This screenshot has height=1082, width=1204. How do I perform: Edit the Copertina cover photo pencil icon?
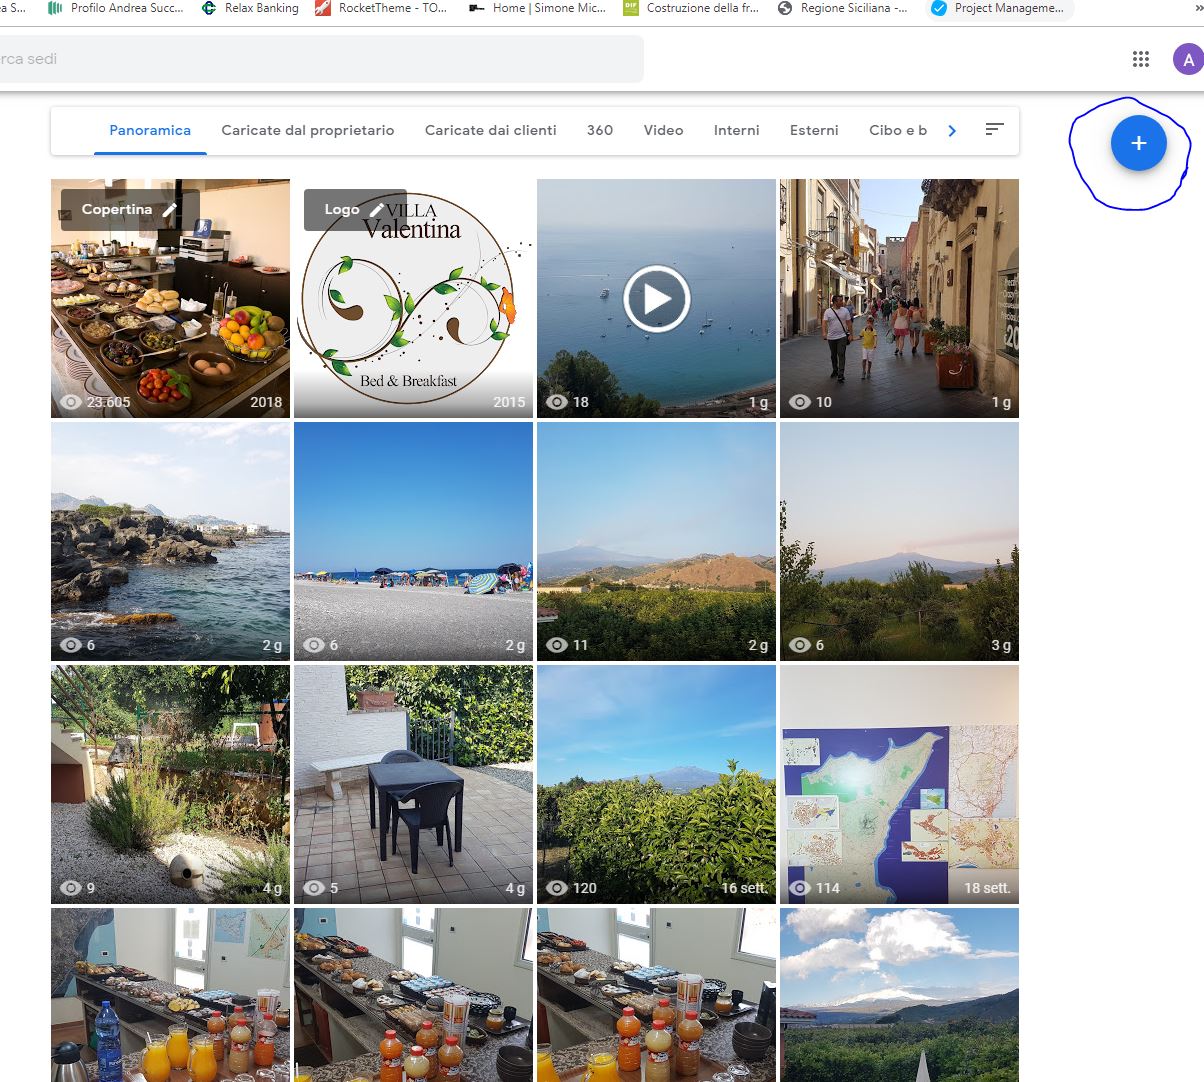[170, 210]
